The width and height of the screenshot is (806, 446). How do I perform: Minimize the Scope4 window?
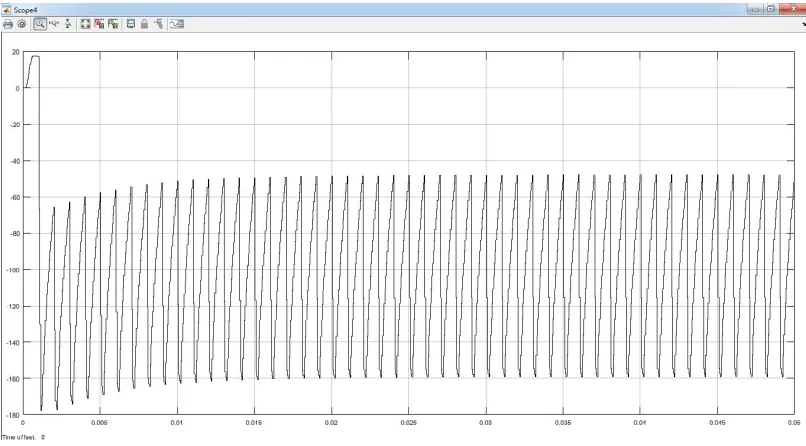click(756, 9)
